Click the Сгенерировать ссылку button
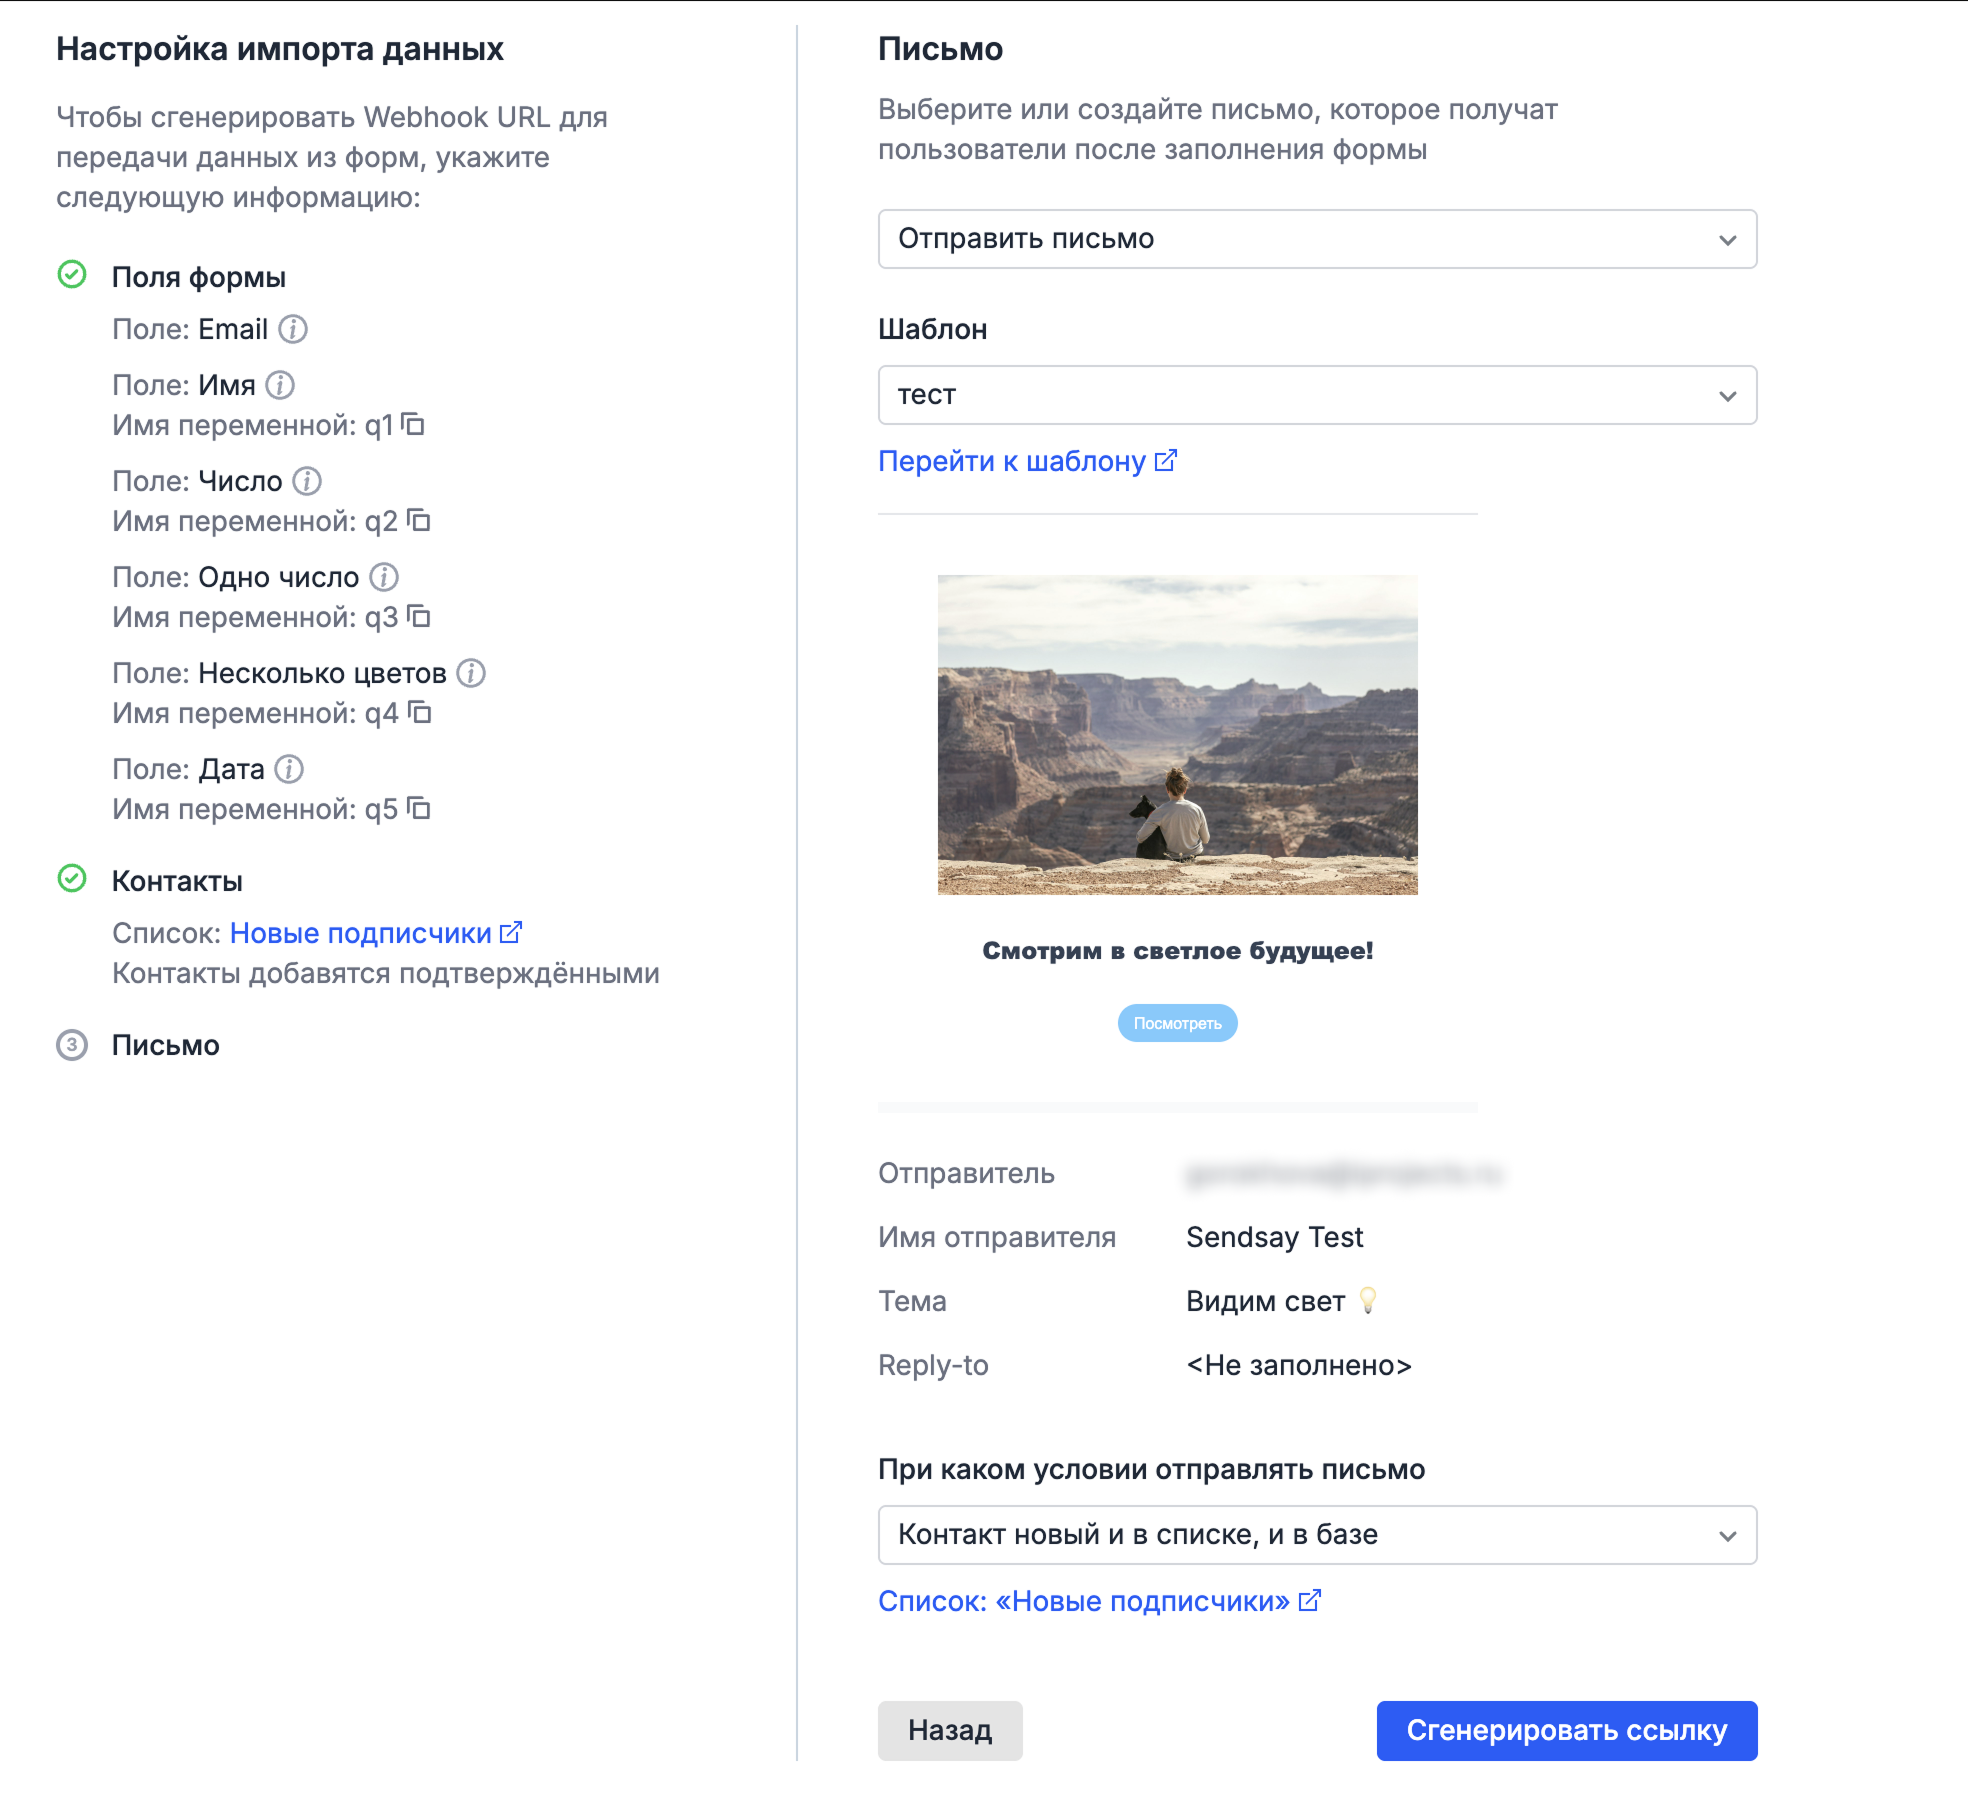The width and height of the screenshot is (1968, 1800). click(x=1567, y=1731)
